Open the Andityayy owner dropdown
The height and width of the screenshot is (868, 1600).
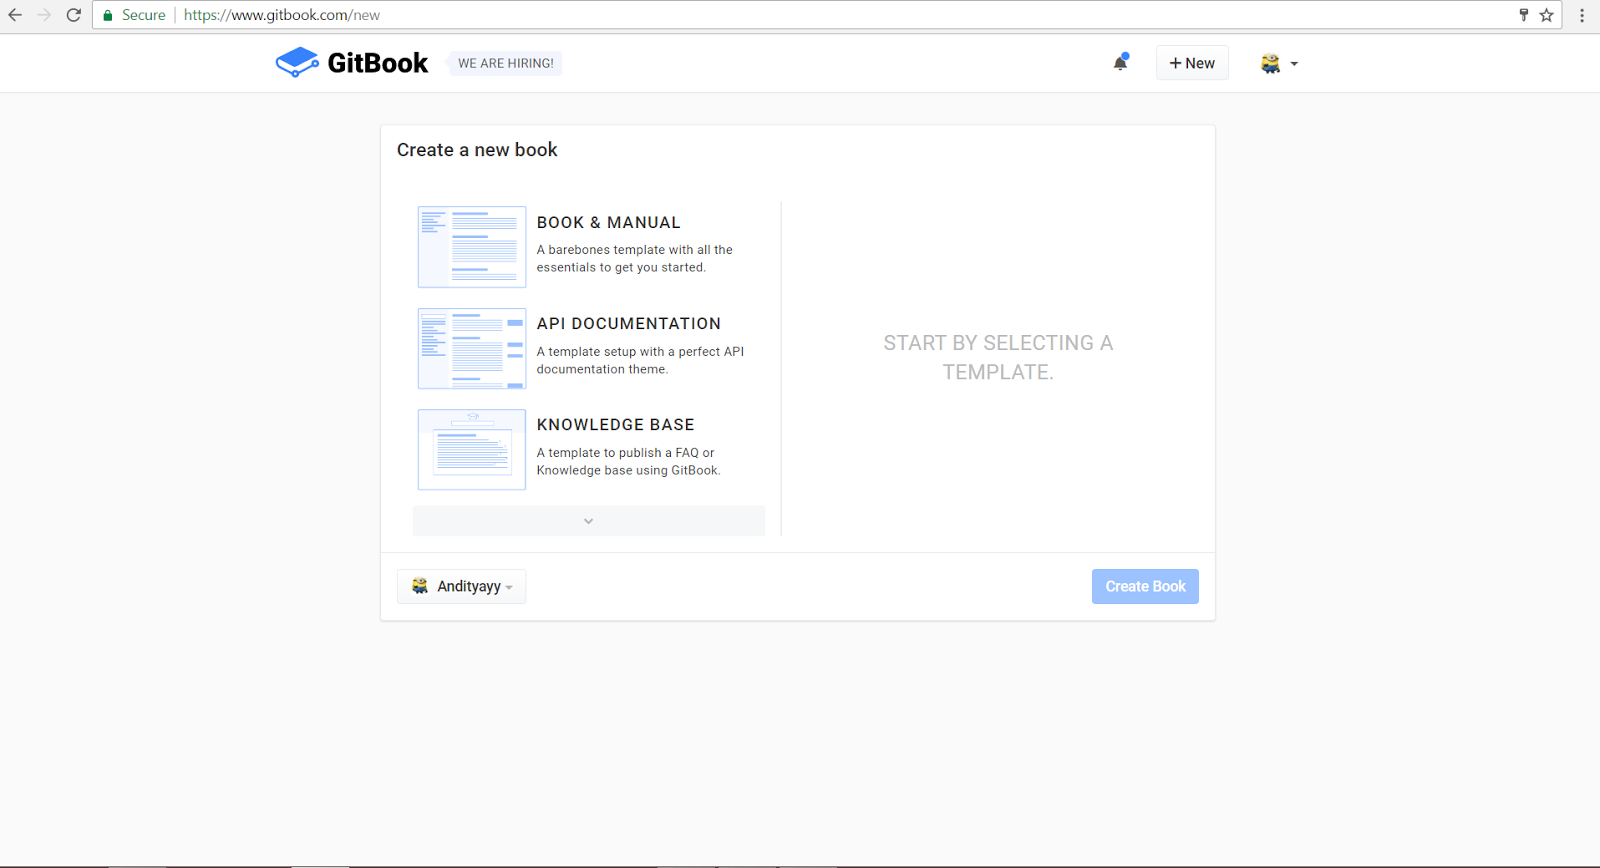[461, 586]
